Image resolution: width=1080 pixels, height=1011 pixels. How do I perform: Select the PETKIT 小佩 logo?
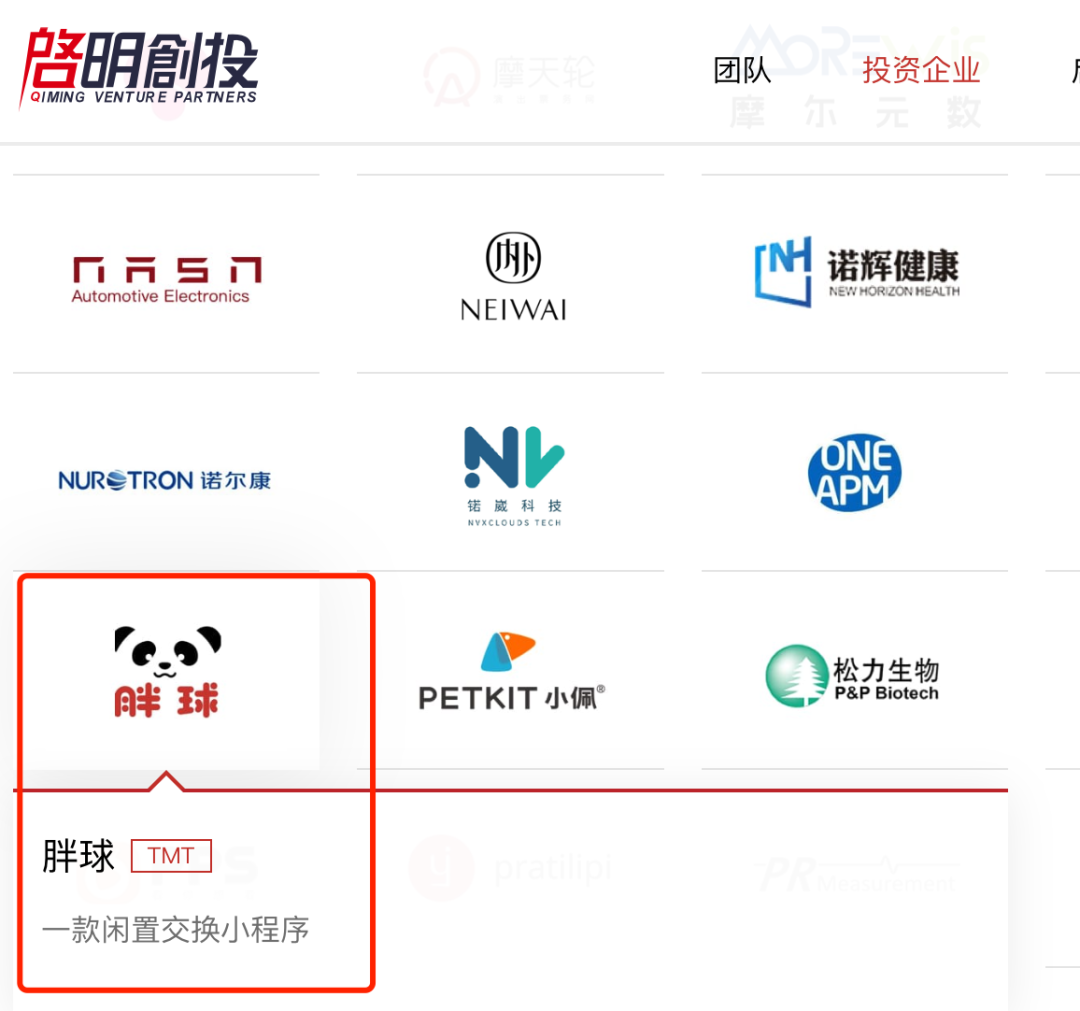pos(512,671)
